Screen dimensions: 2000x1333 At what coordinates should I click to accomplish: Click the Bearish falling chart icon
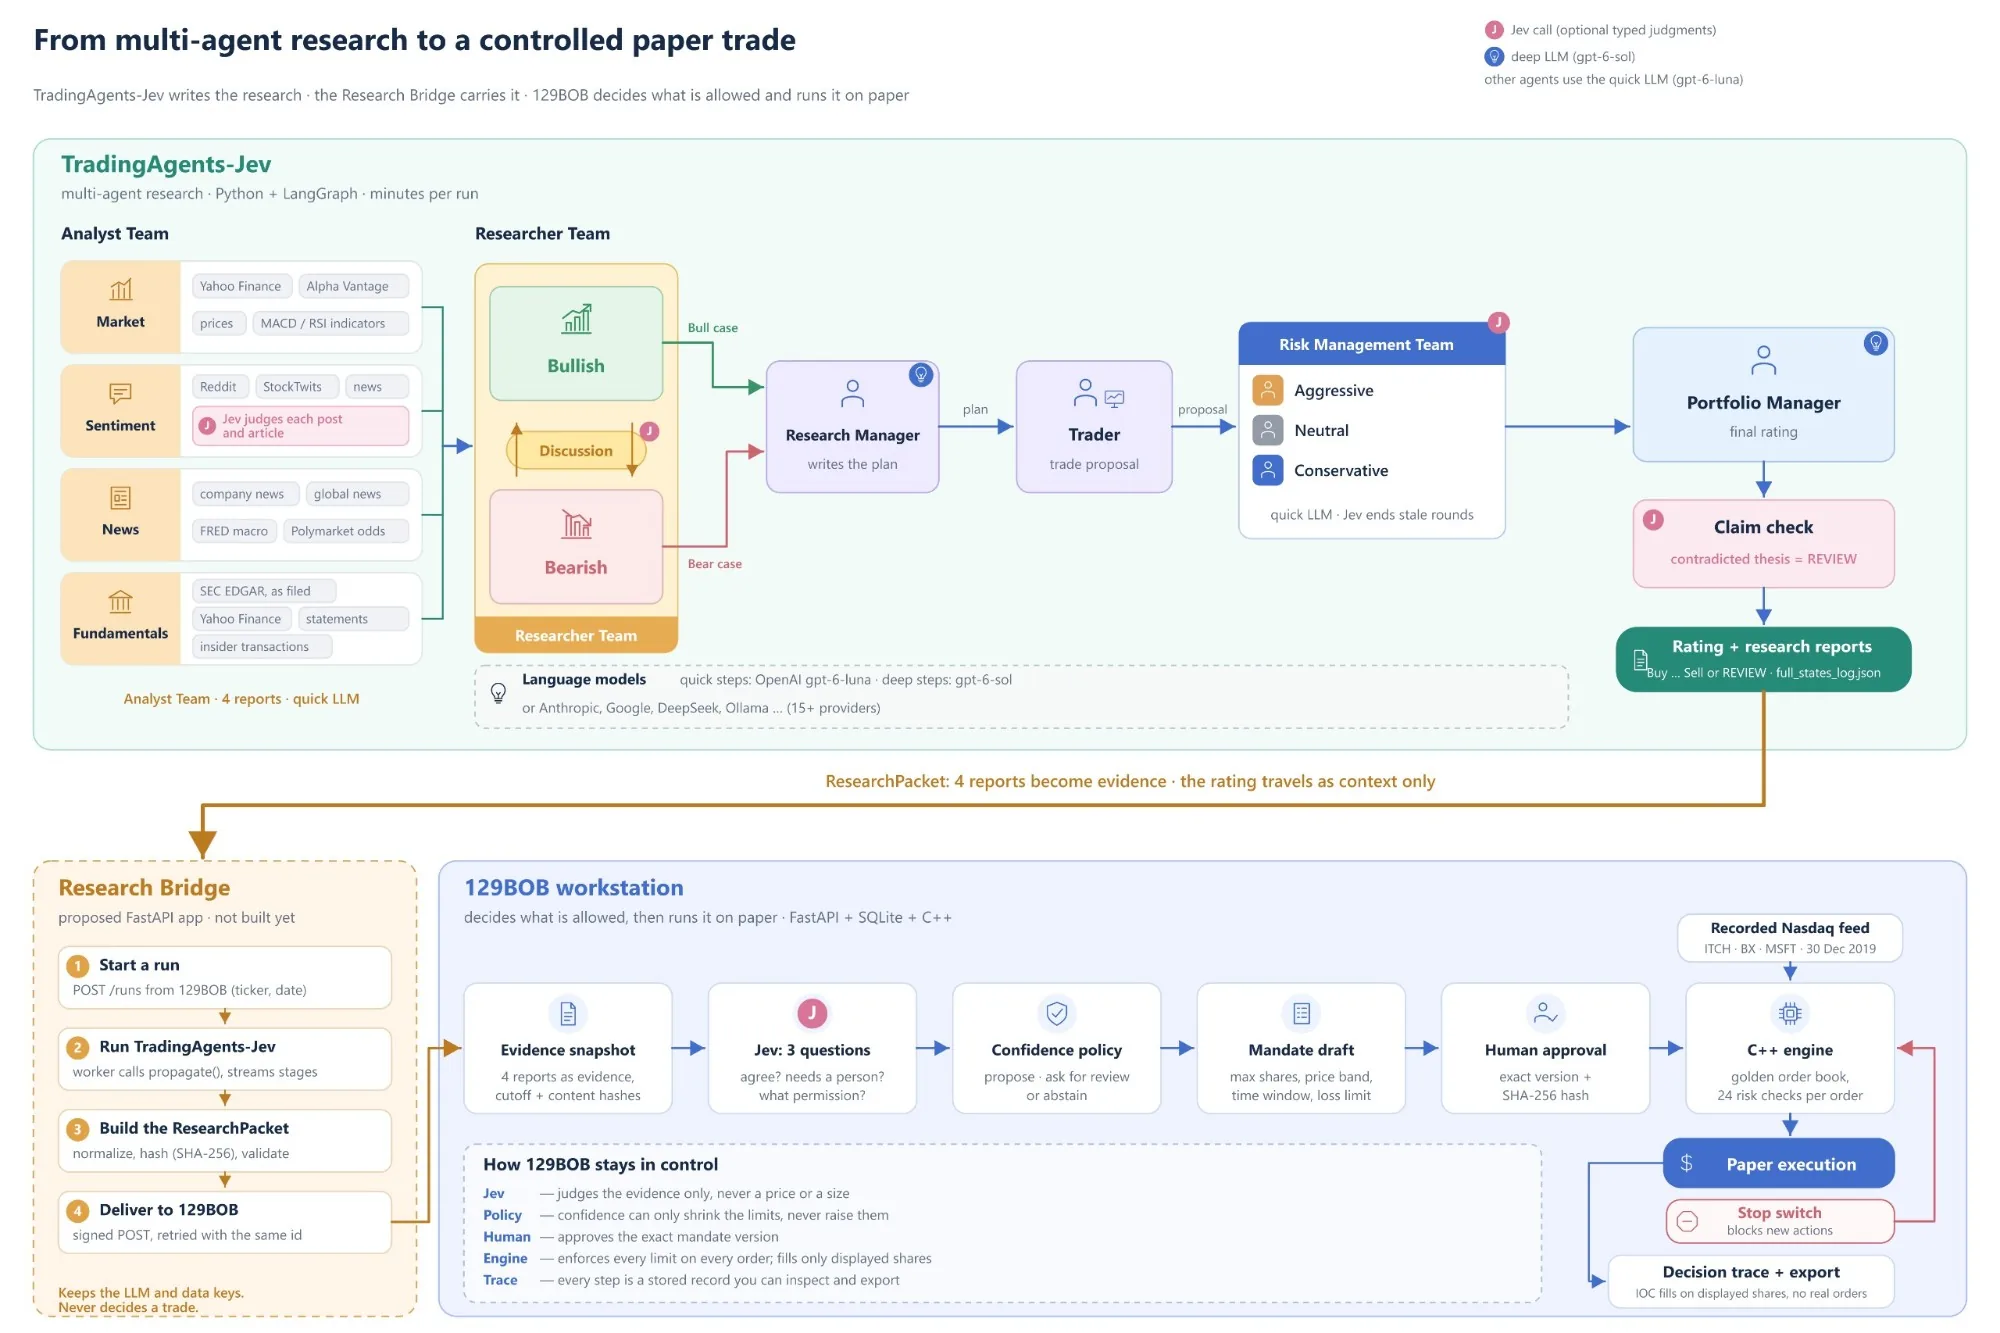(x=577, y=523)
